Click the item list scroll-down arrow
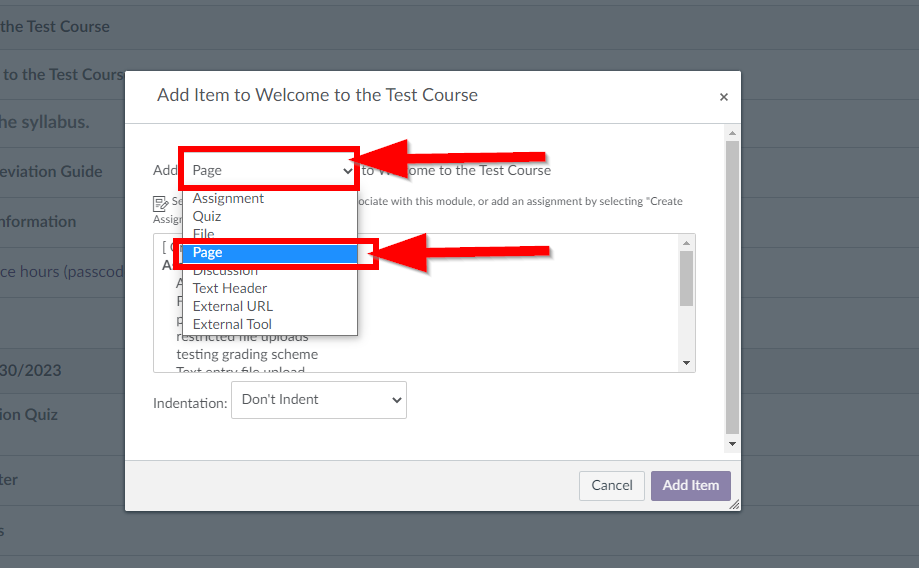Viewport: 919px width, 568px height. coord(686,363)
